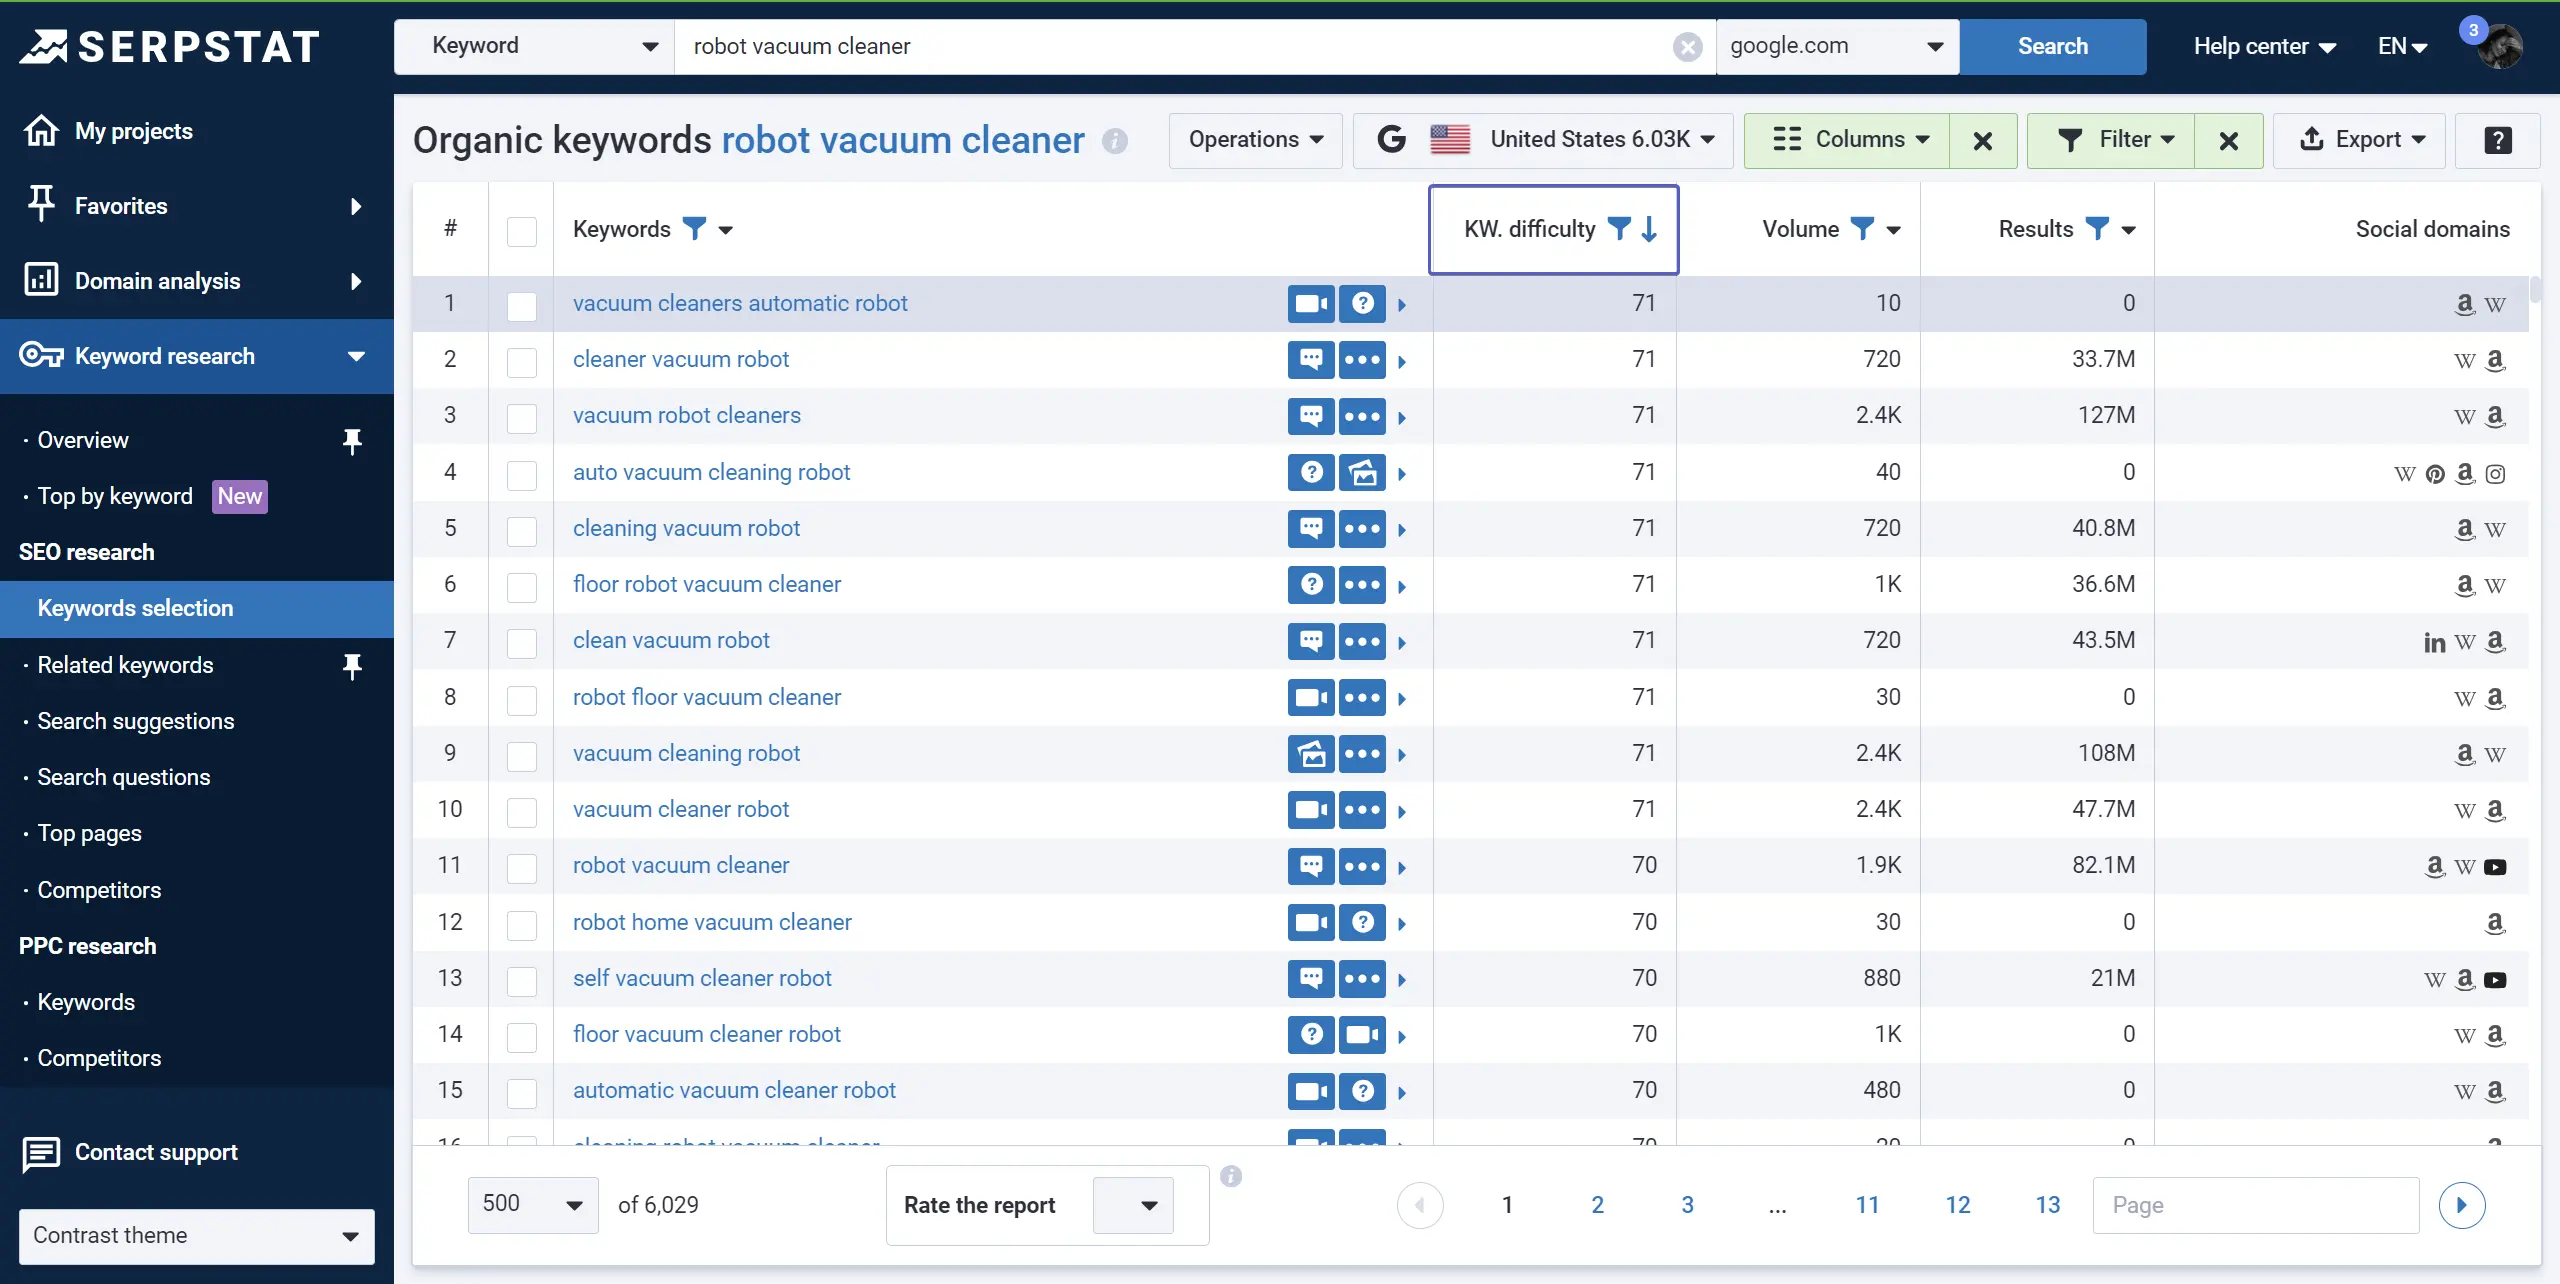Screen dimensions: 2560x1284
Task: Click the YouTube icon in robot vacuum cleaner row
Action: (x=2495, y=867)
